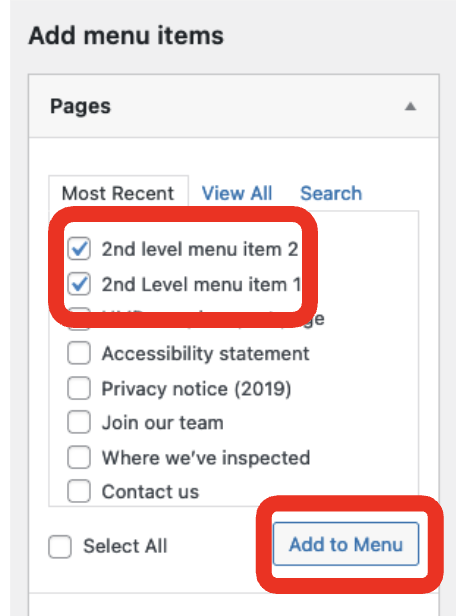Viewport: 466px width, 616px height.
Task: Enable the Select All checkbox
Action: click(60, 546)
